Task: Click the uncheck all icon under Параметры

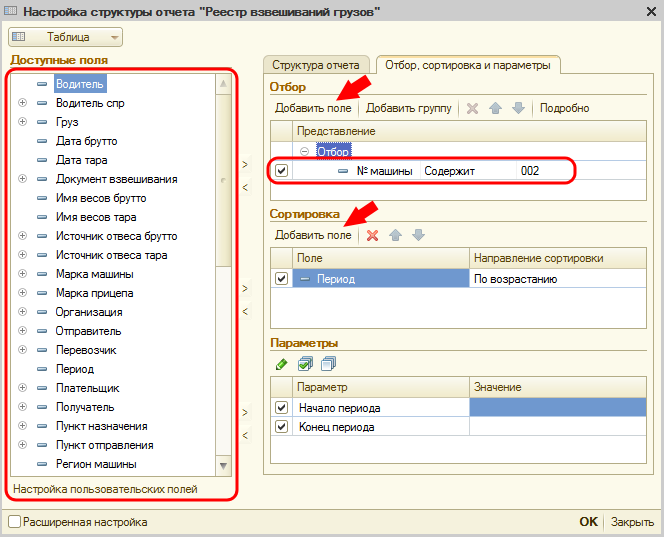Action: pos(328,363)
